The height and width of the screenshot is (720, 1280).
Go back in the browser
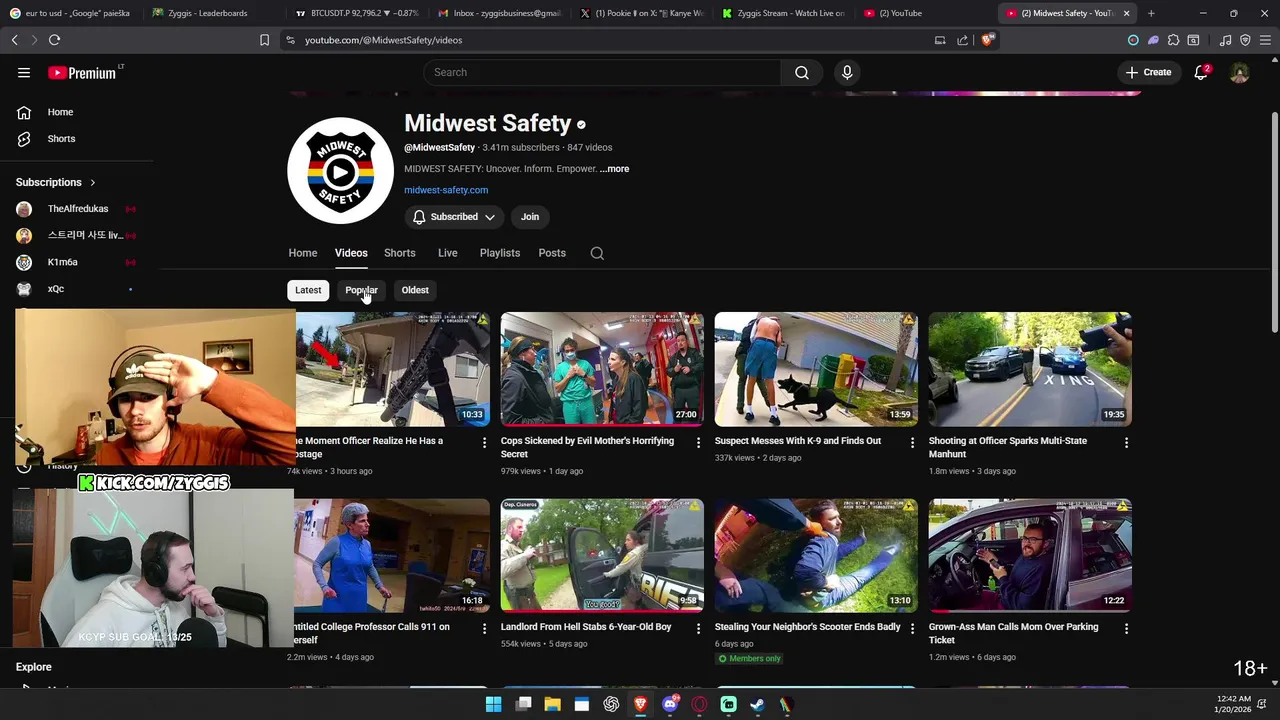pyautogui.click(x=14, y=40)
